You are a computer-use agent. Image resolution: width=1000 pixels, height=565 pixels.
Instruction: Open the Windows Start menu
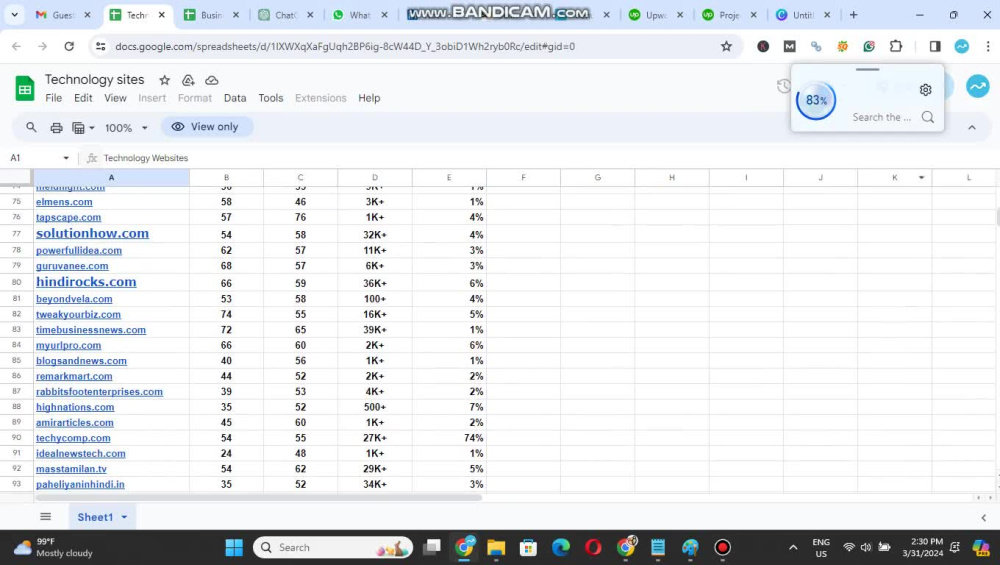coord(234,547)
